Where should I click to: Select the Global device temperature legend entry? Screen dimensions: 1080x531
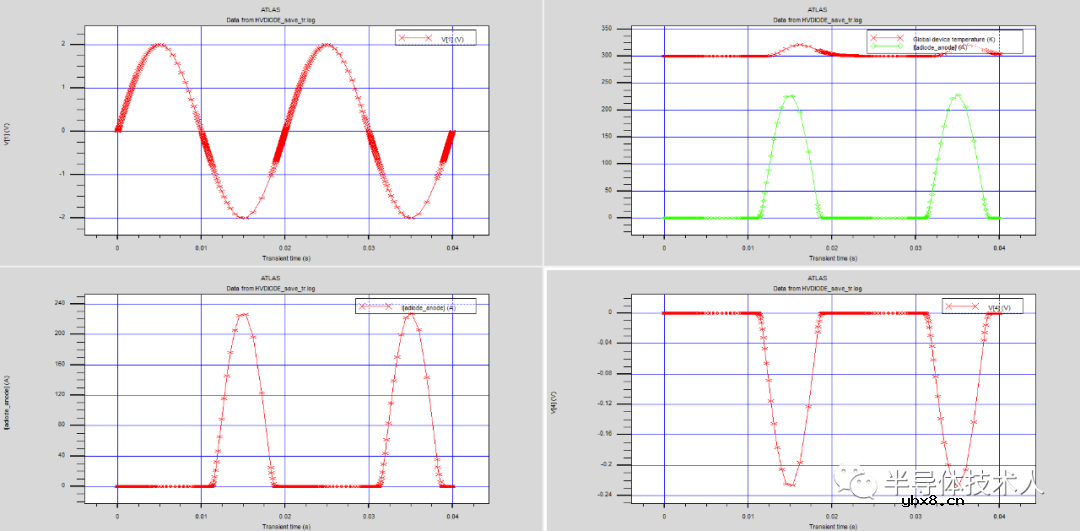coord(956,38)
